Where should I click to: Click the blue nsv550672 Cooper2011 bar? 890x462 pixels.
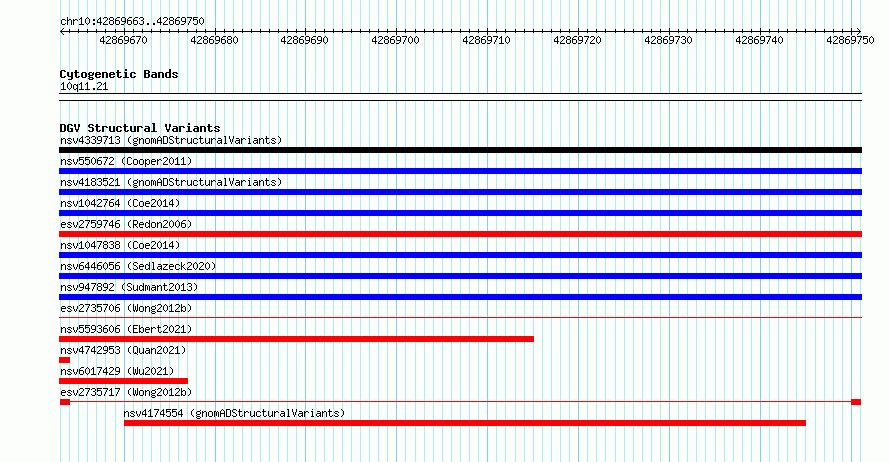[x=460, y=171]
